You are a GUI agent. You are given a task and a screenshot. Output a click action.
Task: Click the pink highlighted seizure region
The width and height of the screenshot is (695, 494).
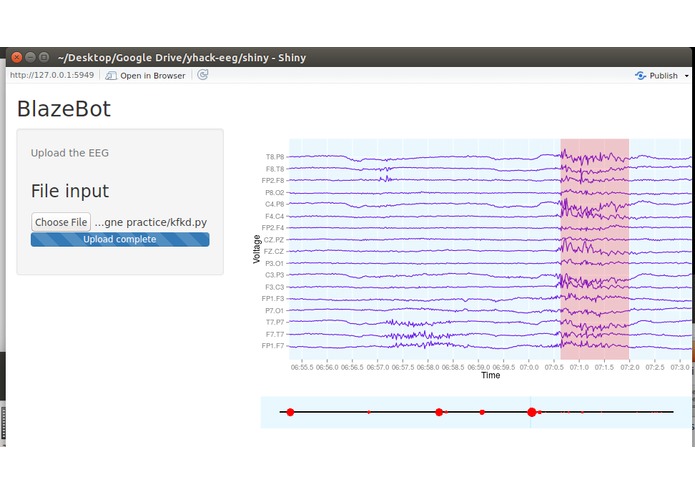(x=594, y=249)
